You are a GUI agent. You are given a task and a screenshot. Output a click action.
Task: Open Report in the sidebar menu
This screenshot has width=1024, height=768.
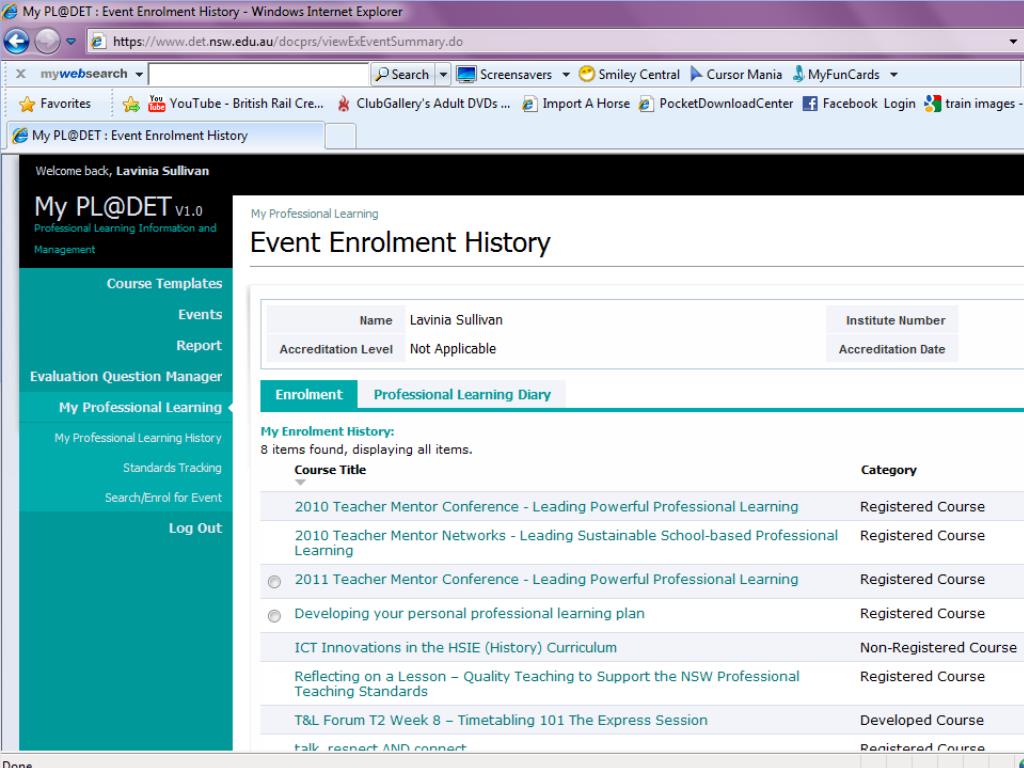199,345
